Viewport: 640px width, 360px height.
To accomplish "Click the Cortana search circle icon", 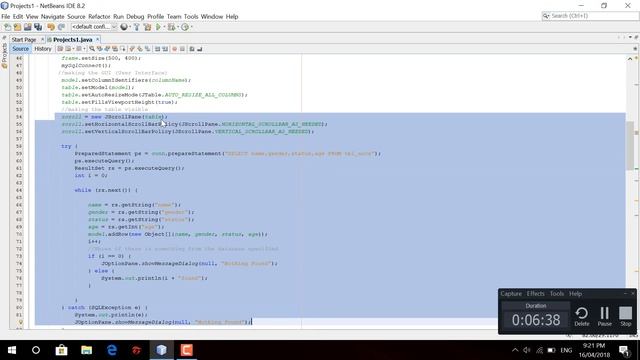I will pyautogui.click(x=36, y=350).
